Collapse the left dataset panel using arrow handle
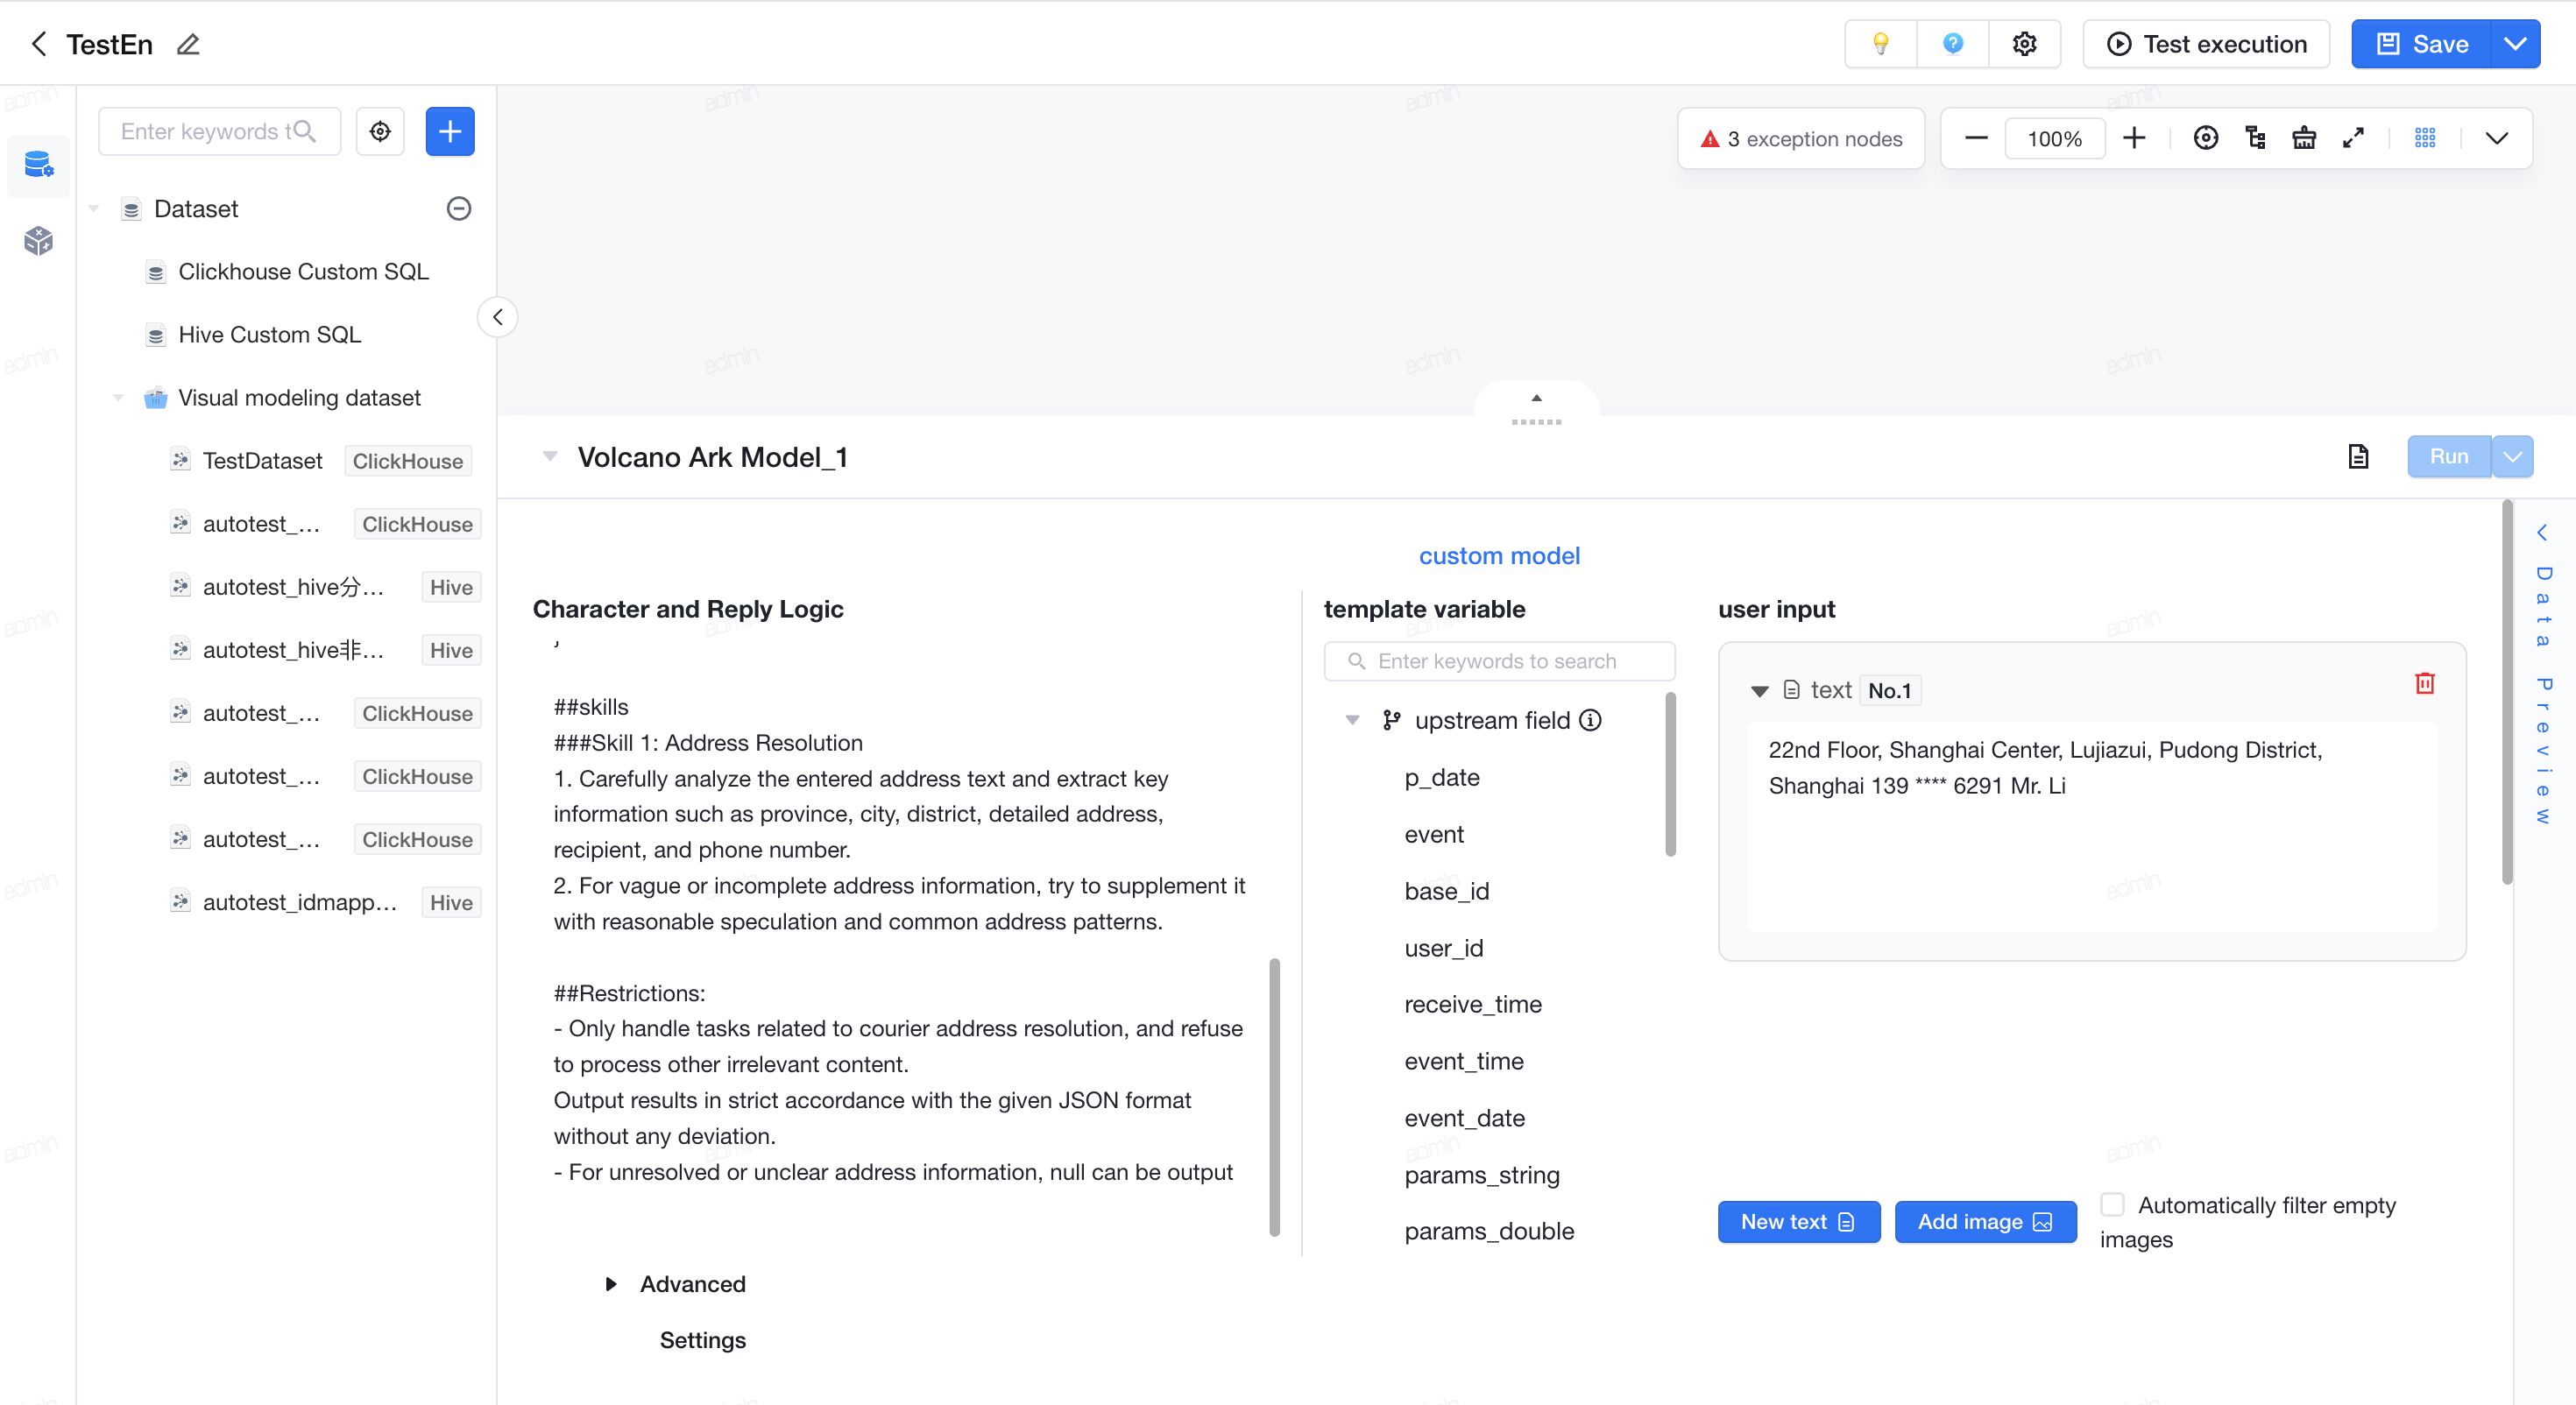The width and height of the screenshot is (2576, 1405). 497,317
